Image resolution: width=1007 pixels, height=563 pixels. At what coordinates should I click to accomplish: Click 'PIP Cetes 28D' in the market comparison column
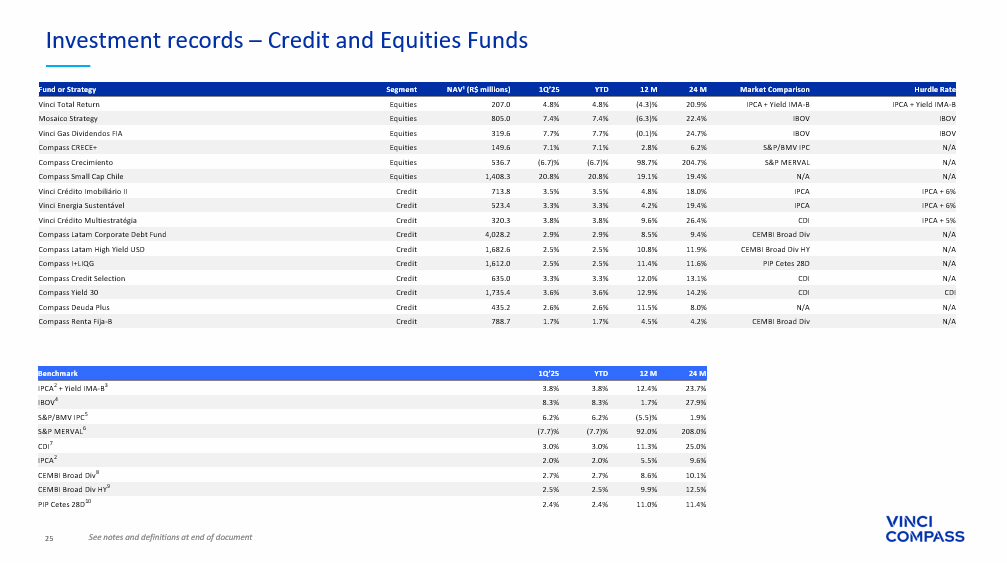point(786,263)
